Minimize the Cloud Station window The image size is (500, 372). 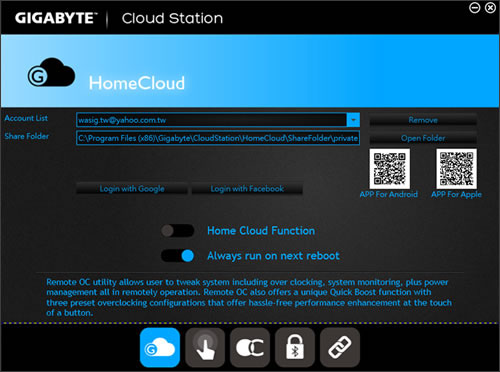click(x=475, y=8)
